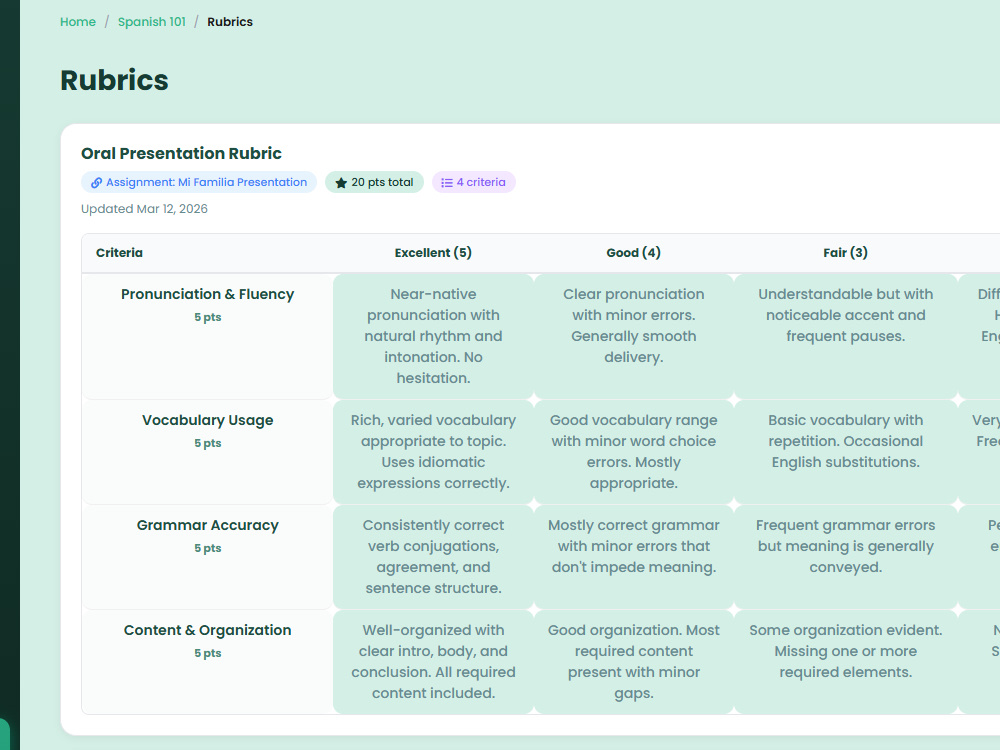The image size is (1000, 750).
Task: Go to Home breadcrumb link
Action: (78, 22)
